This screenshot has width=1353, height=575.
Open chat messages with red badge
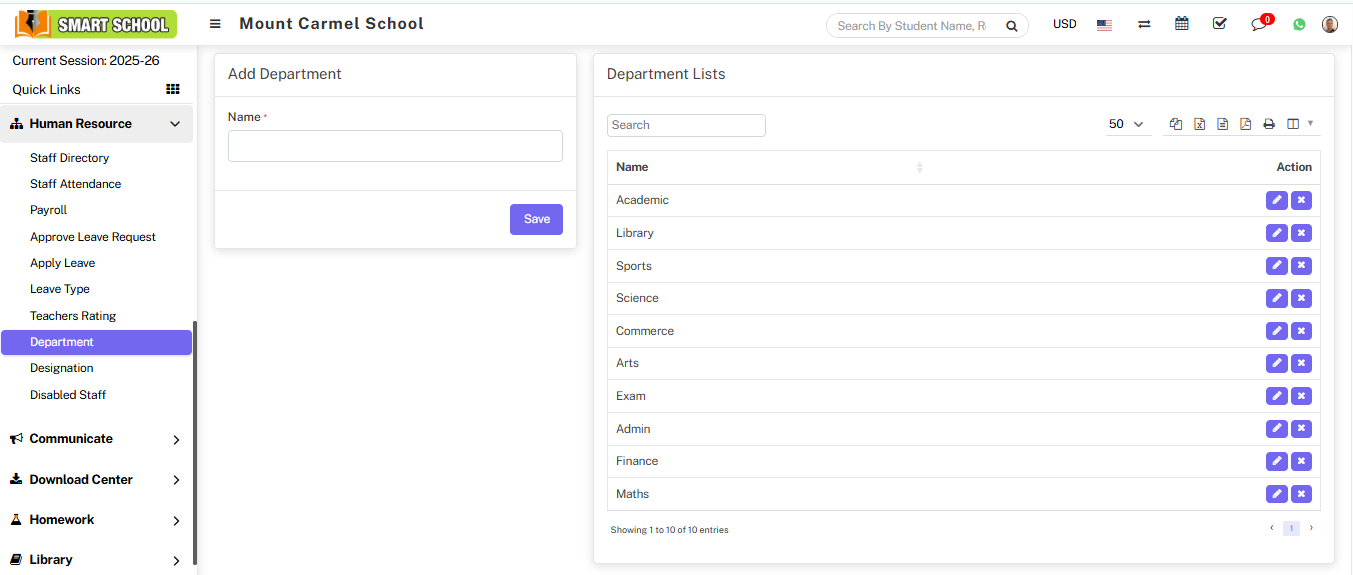1259,24
